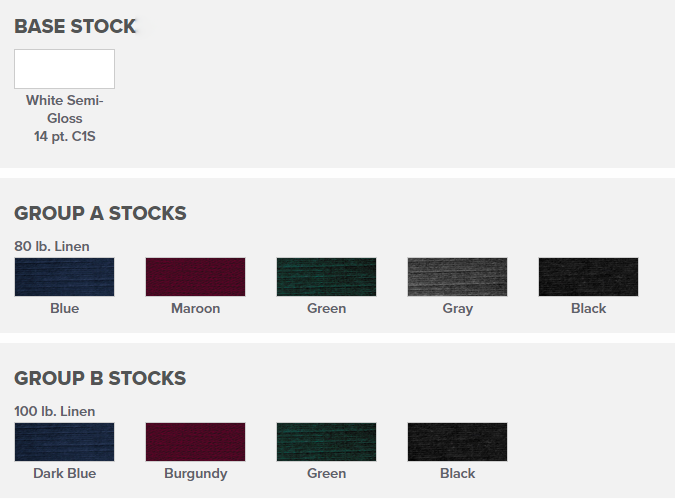Click the 80 lb. Linen subheading
Image resolution: width=675 pixels, height=499 pixels.
tap(51, 246)
